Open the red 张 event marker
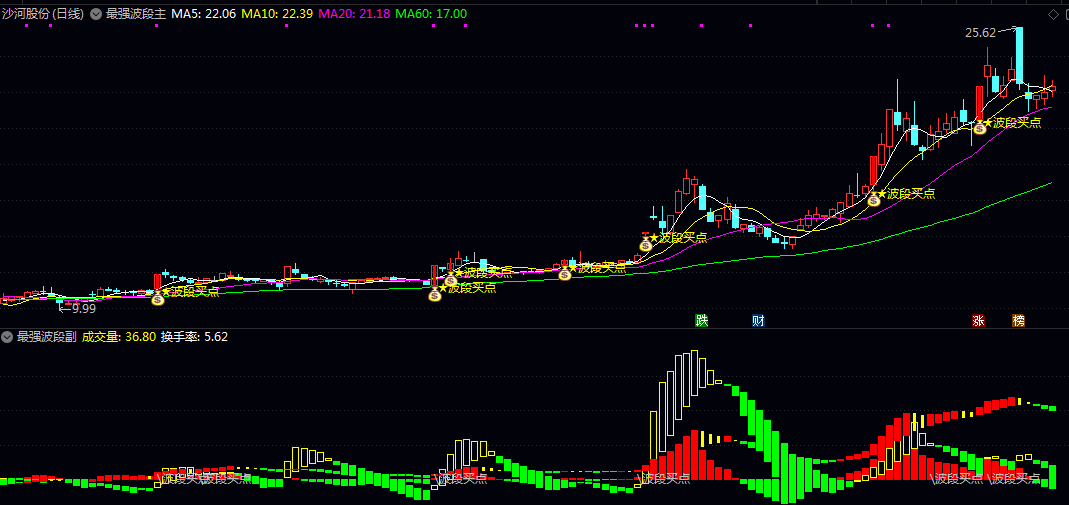Viewport: 1069px width, 505px height. point(978,320)
